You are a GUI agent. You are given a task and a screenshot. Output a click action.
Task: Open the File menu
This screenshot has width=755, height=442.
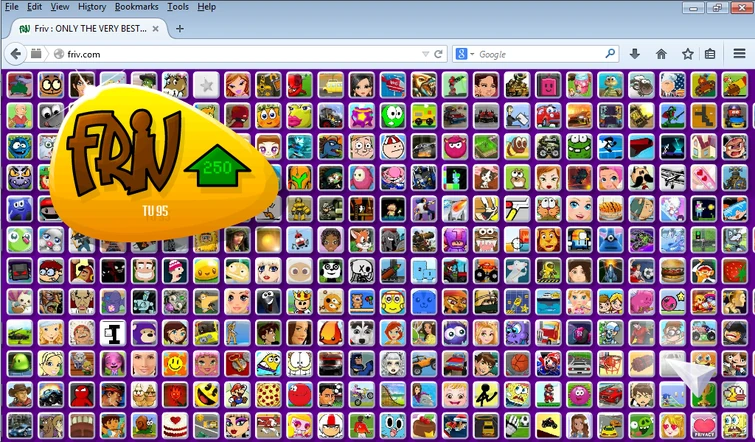point(12,7)
